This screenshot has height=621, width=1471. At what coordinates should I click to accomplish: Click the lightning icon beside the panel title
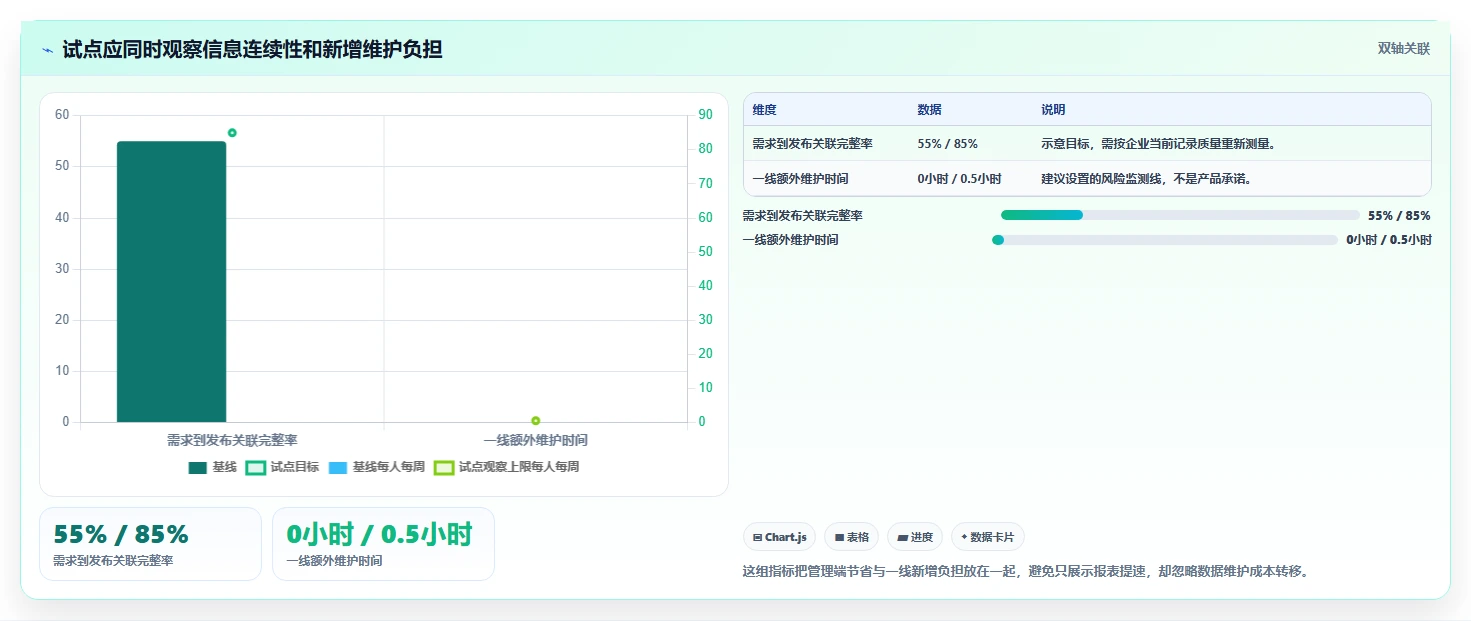47,50
